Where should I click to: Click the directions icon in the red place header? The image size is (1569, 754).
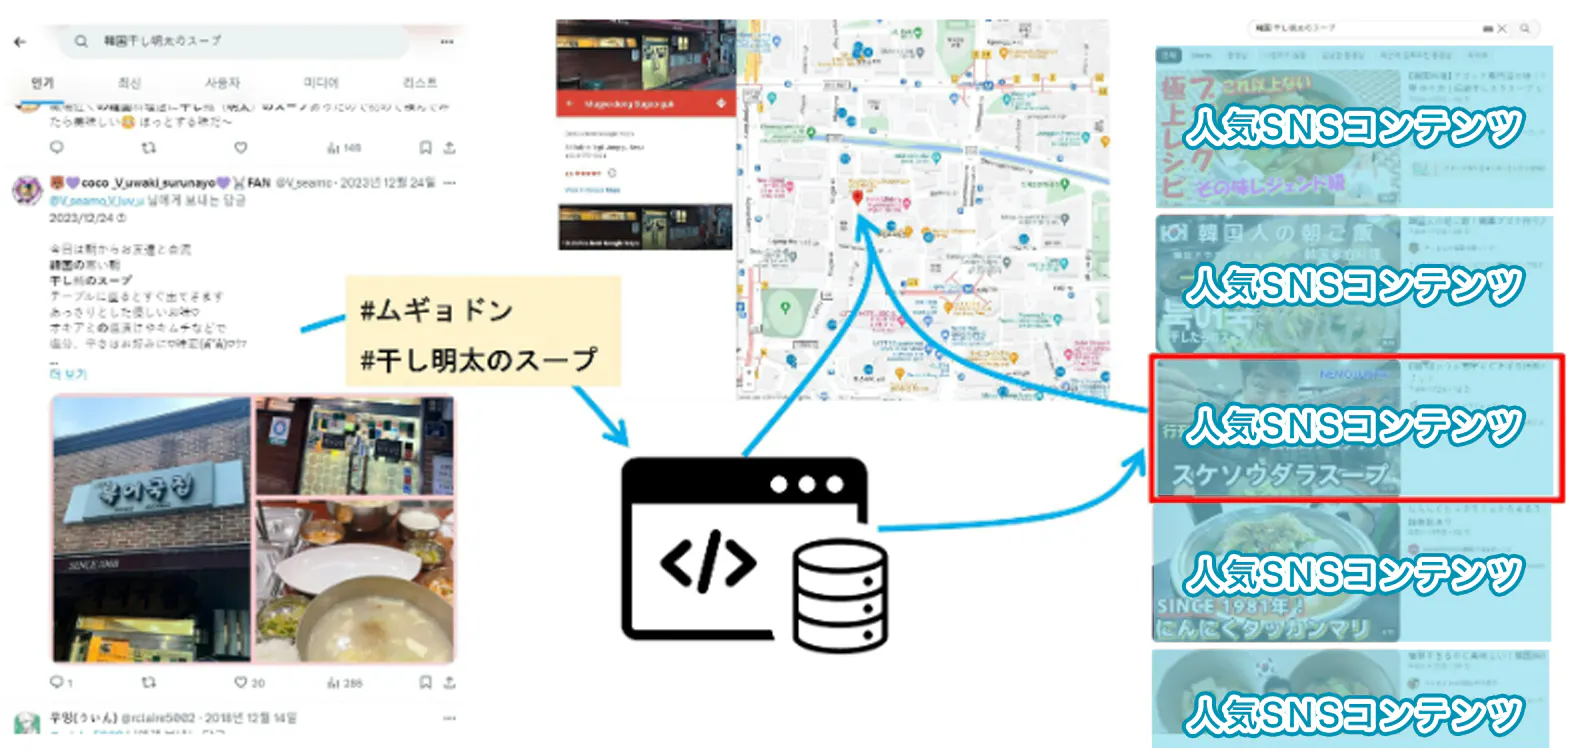tap(720, 104)
